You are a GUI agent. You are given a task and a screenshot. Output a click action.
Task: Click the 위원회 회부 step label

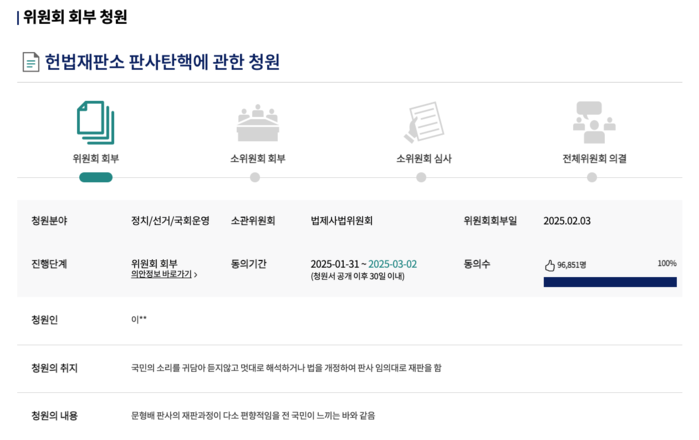coord(96,158)
